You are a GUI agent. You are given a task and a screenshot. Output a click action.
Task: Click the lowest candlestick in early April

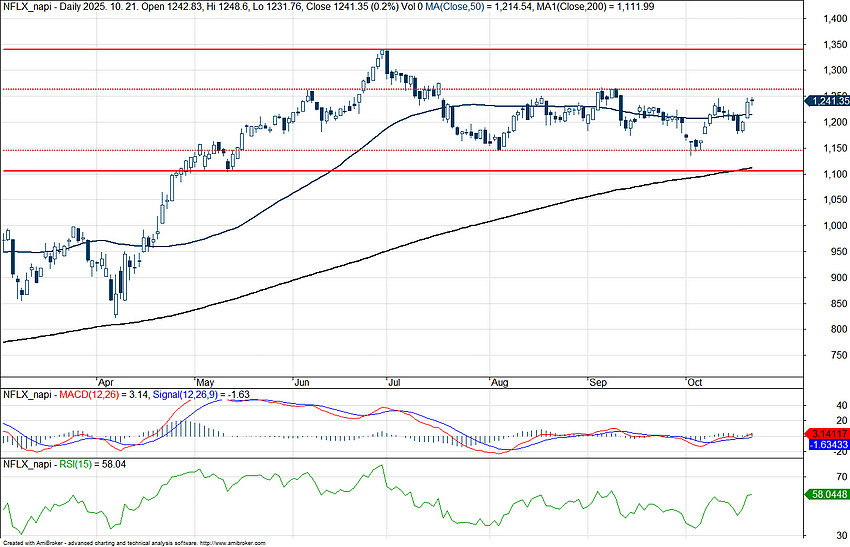[x=116, y=303]
